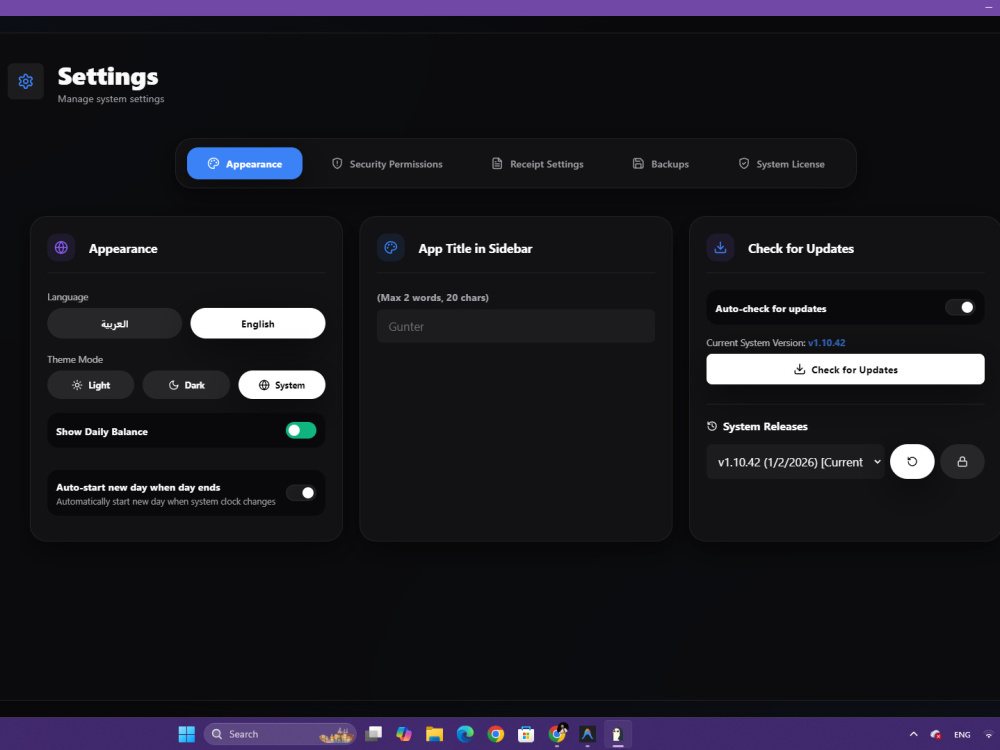Launch Microsoft Edge from the taskbar
This screenshot has height=750, width=1000.
coord(465,734)
